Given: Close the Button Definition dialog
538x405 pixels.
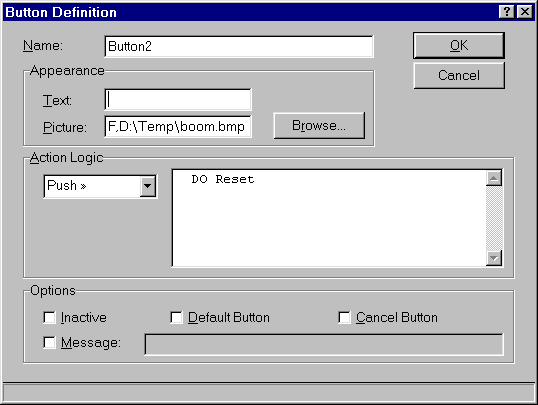Looking at the screenshot, I should point(525,12).
